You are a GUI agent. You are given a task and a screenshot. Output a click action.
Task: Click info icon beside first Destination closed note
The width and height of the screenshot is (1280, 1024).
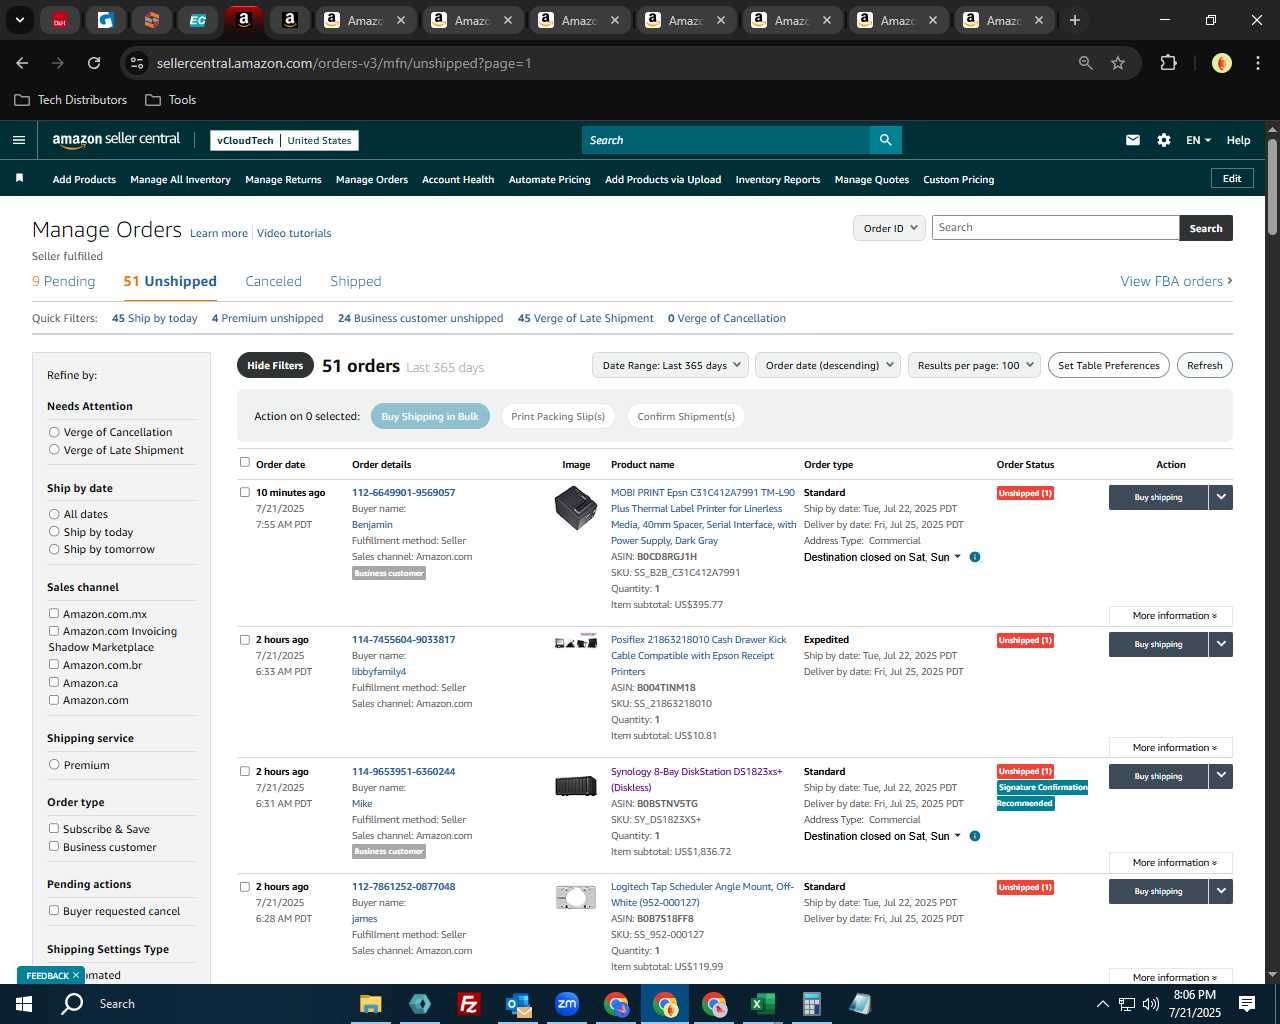975,557
